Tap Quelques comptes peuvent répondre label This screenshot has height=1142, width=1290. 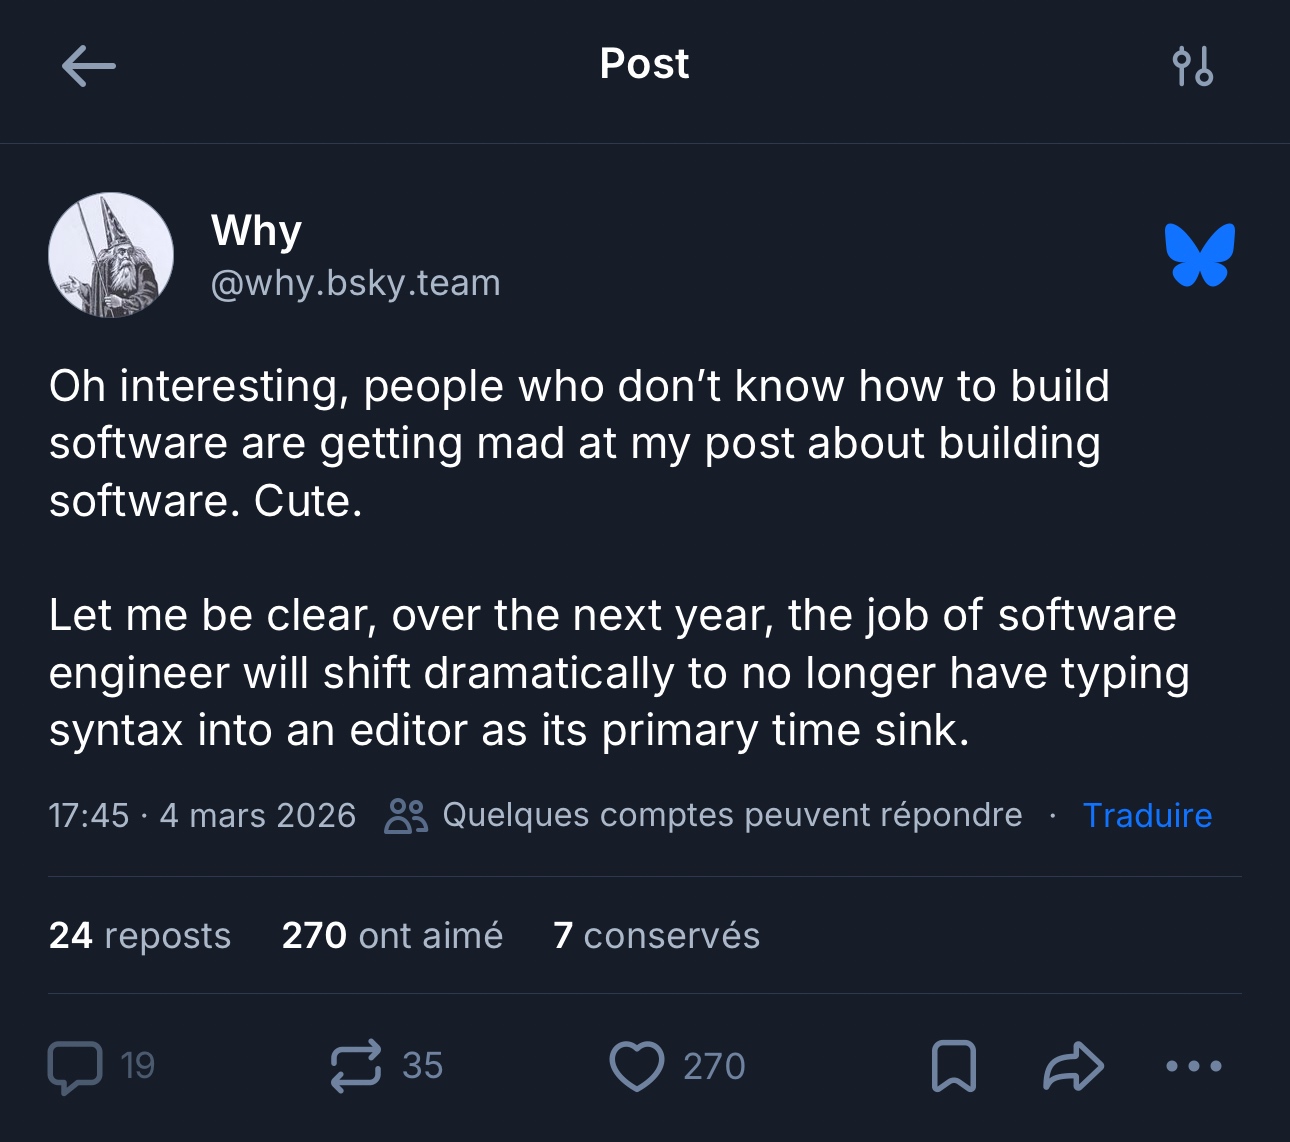pyautogui.click(x=732, y=815)
